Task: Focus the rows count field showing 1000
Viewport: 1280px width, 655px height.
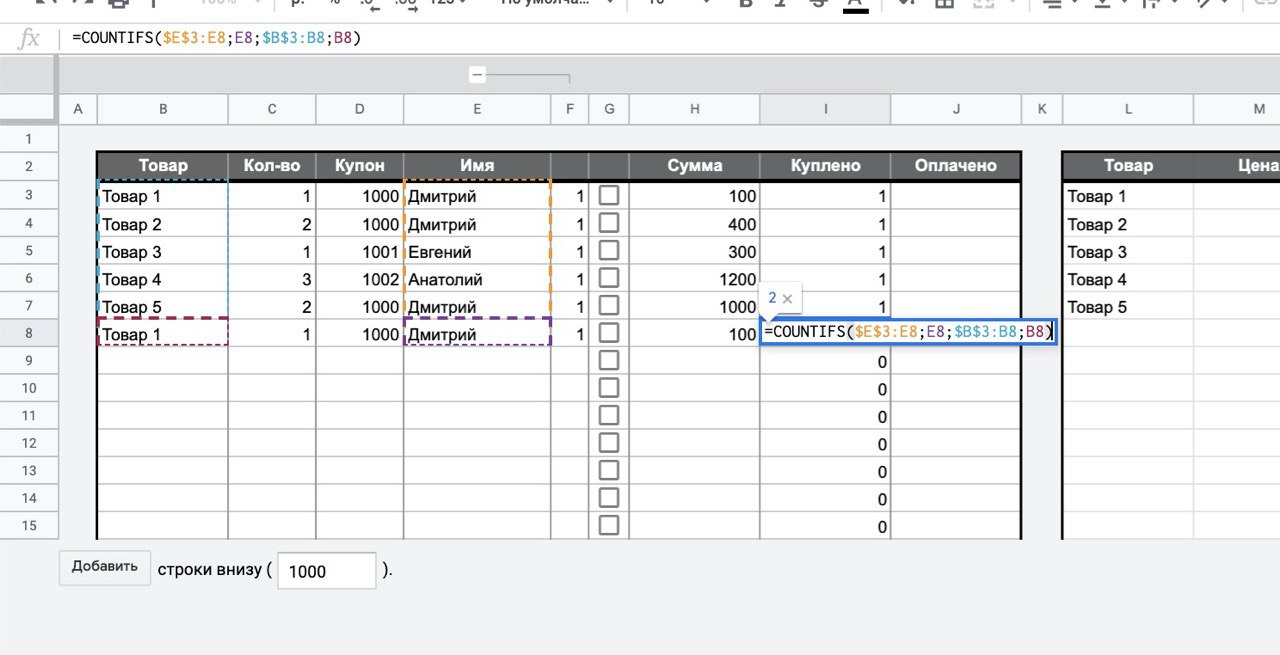Action: (326, 570)
